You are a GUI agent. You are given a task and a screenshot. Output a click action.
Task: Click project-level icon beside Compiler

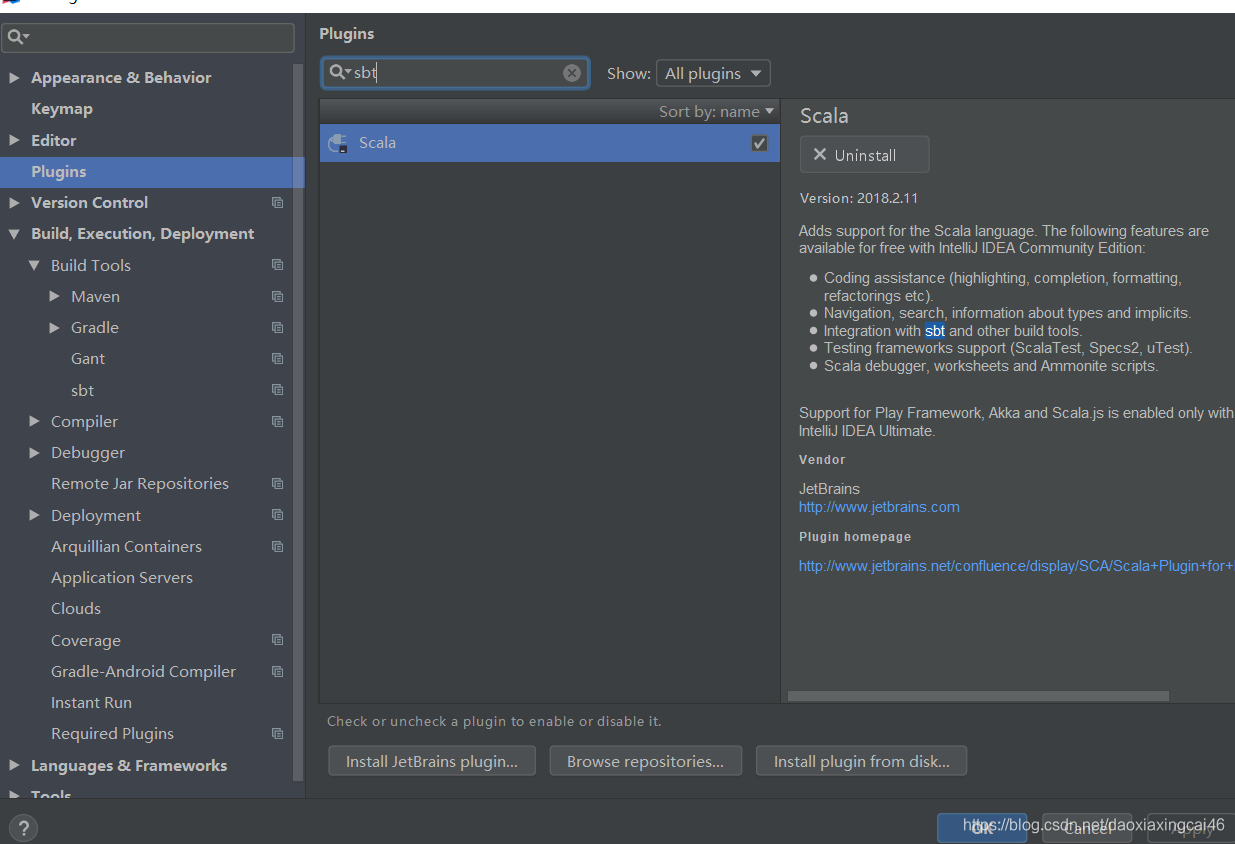point(277,422)
